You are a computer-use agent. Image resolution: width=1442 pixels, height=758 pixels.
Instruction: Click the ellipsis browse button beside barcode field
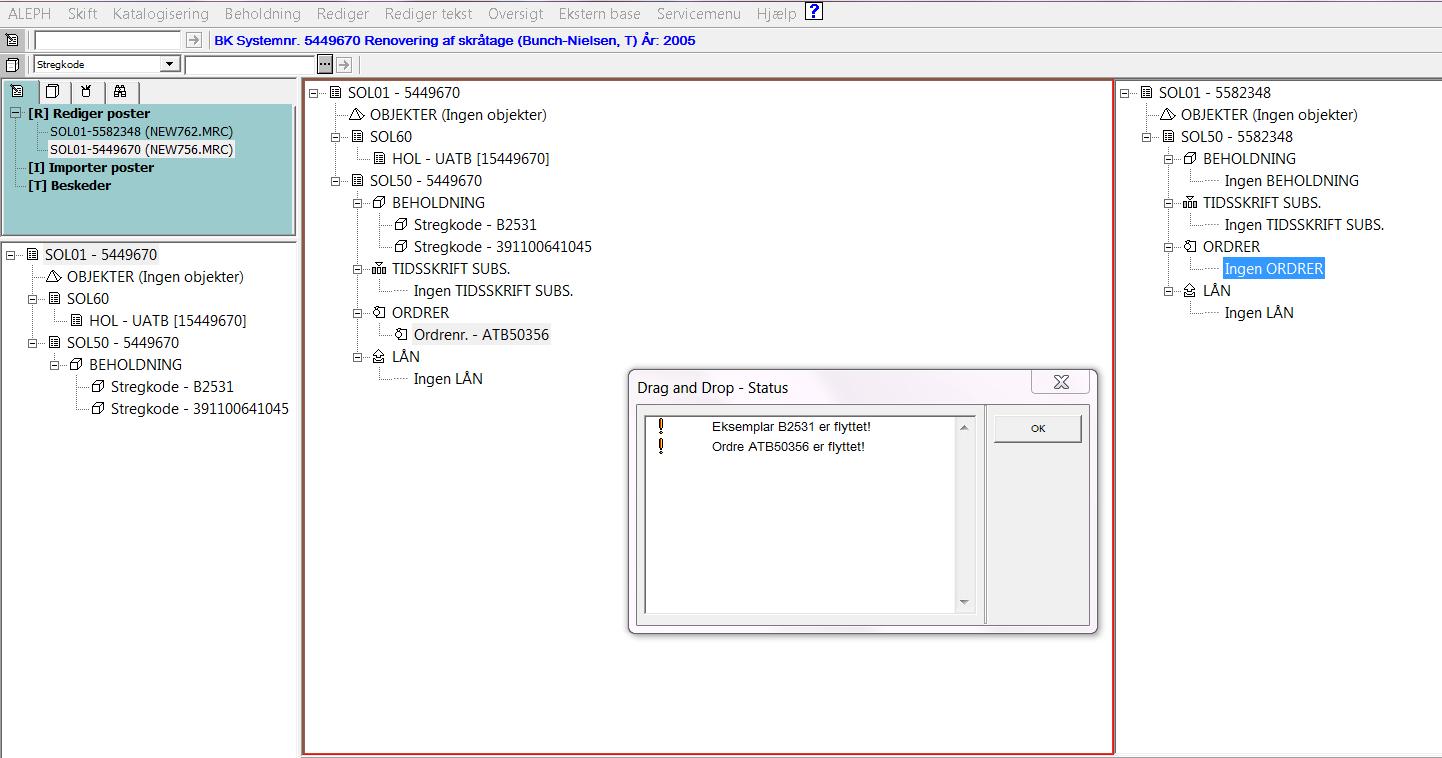point(324,64)
